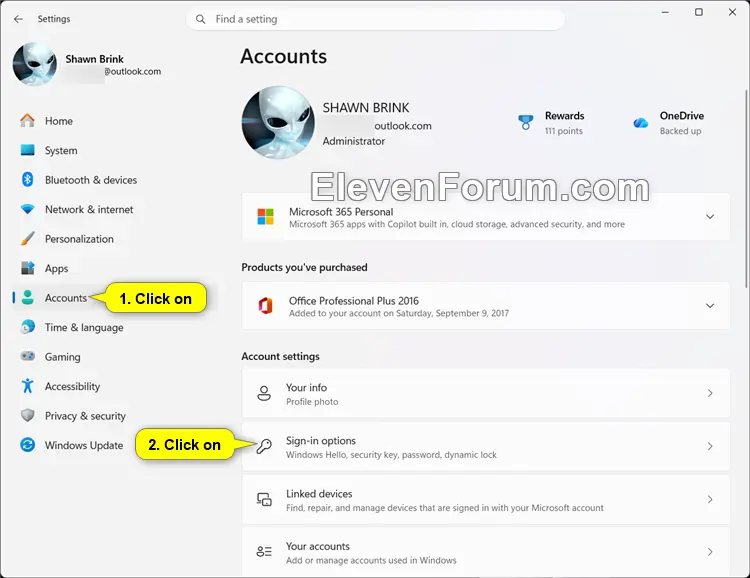Open the Your info chevron
This screenshot has height=578, width=750.
tap(710, 393)
